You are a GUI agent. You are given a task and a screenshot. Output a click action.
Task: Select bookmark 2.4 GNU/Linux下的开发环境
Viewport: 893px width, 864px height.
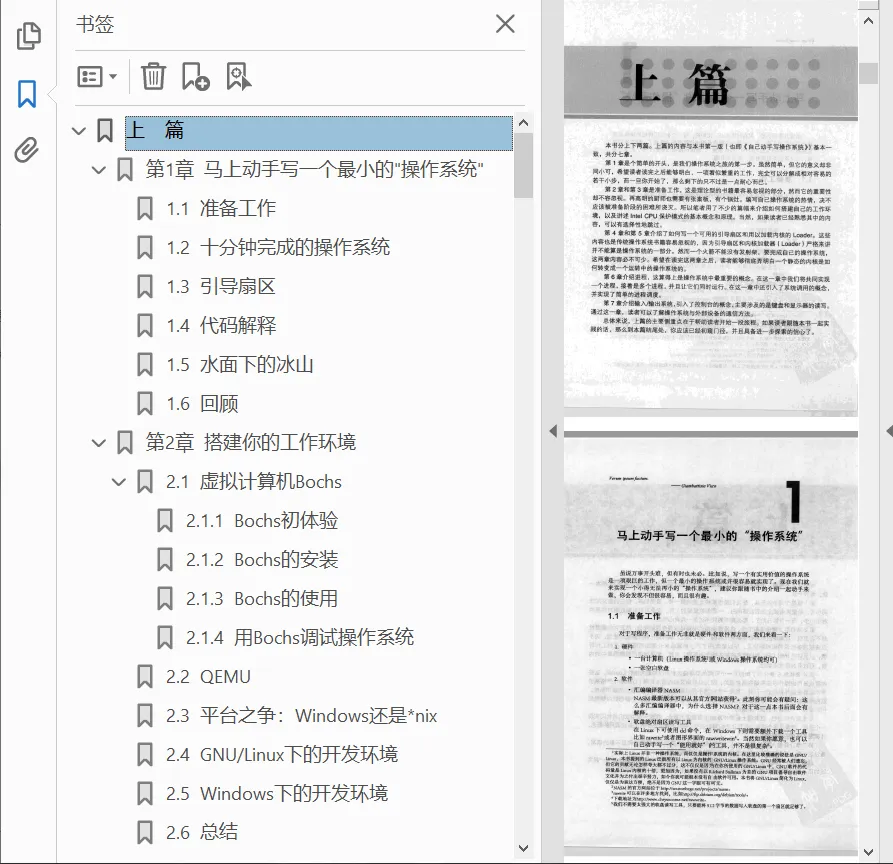[282, 755]
